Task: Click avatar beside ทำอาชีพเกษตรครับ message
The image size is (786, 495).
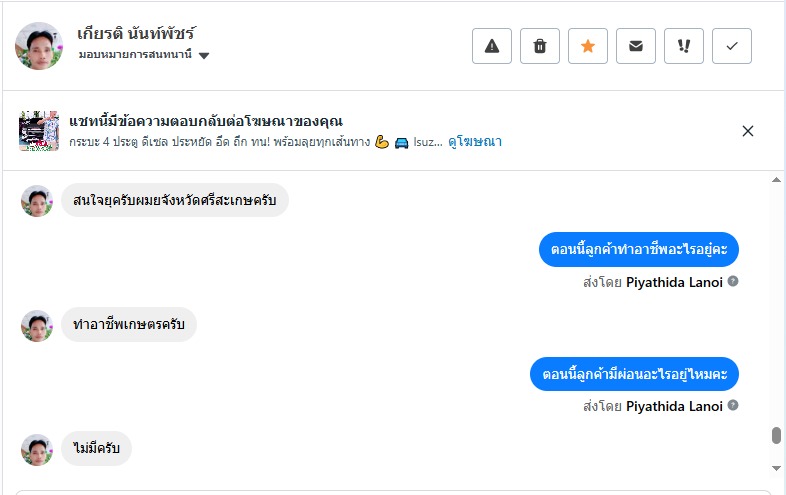Action: point(37,326)
